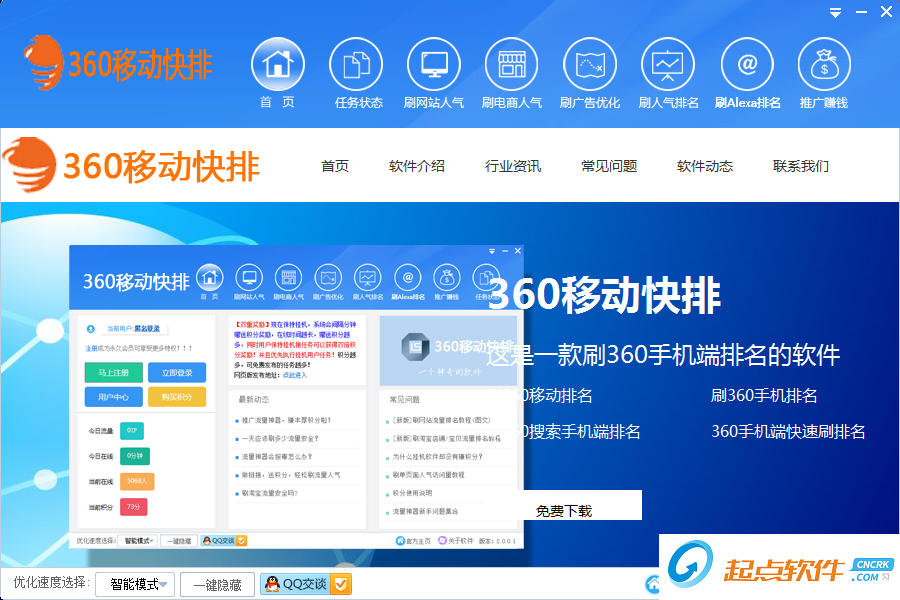Open the 常见问题 navigation item
Screen dimensions: 900x600
pos(609,166)
